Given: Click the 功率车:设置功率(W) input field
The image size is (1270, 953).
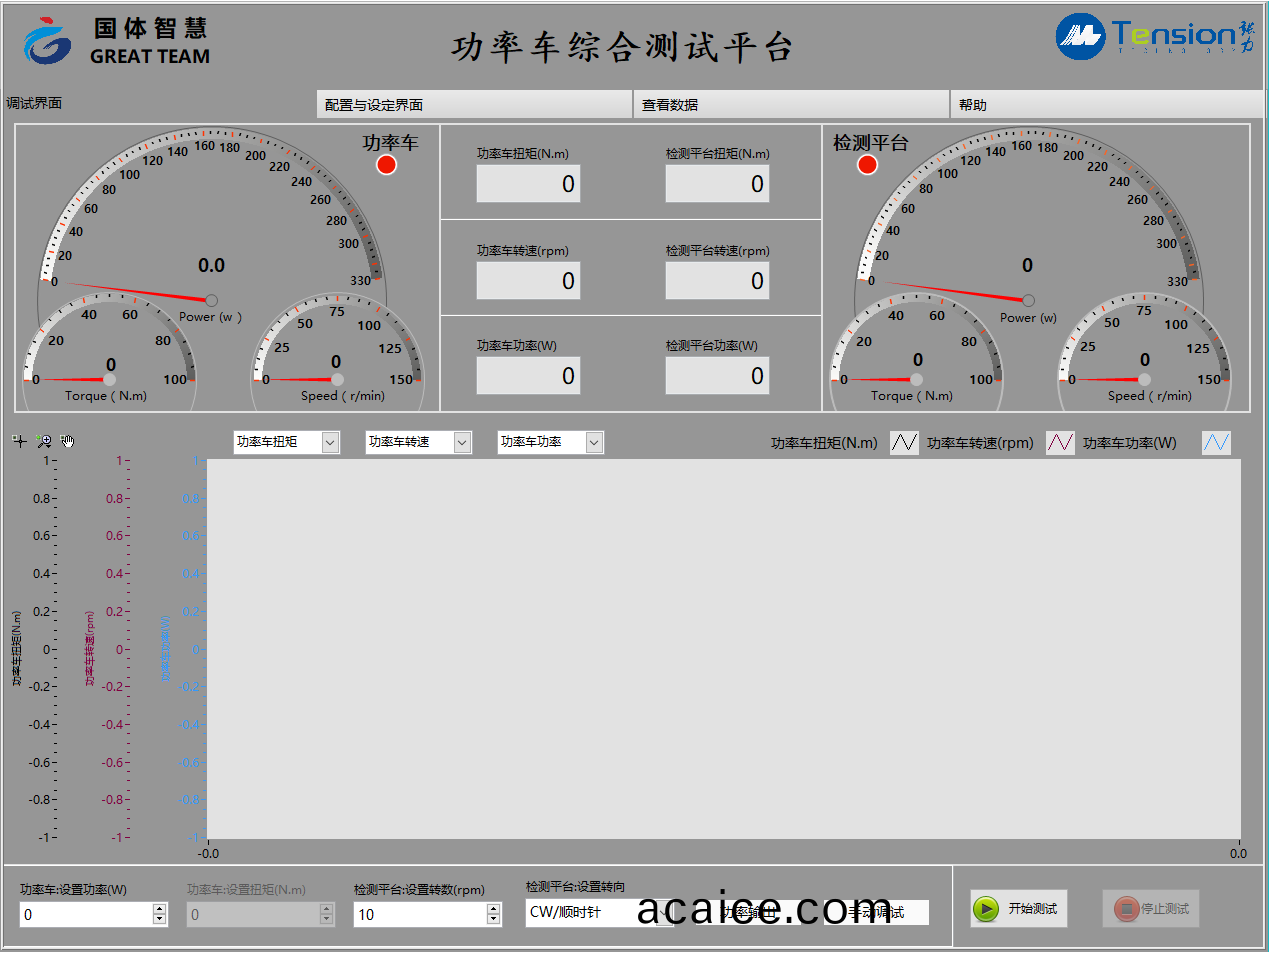Looking at the screenshot, I should [85, 914].
